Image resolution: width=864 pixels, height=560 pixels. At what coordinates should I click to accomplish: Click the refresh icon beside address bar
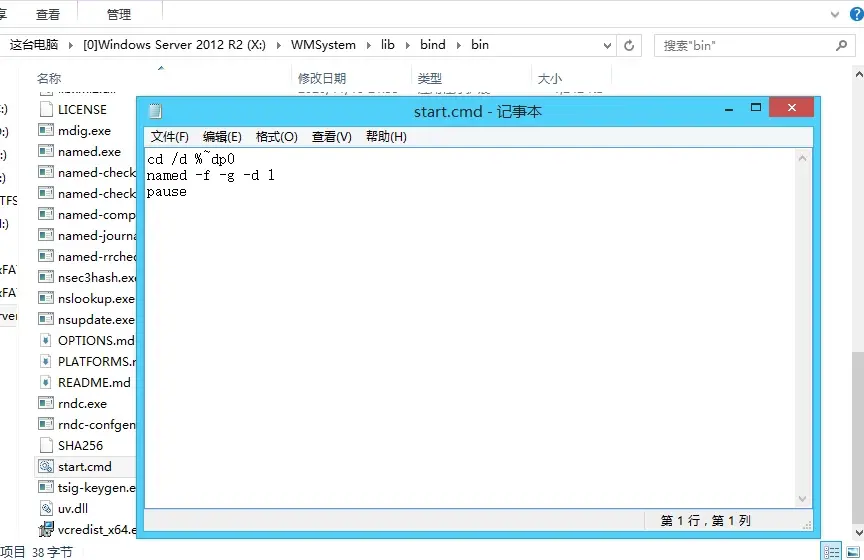pyautogui.click(x=629, y=45)
